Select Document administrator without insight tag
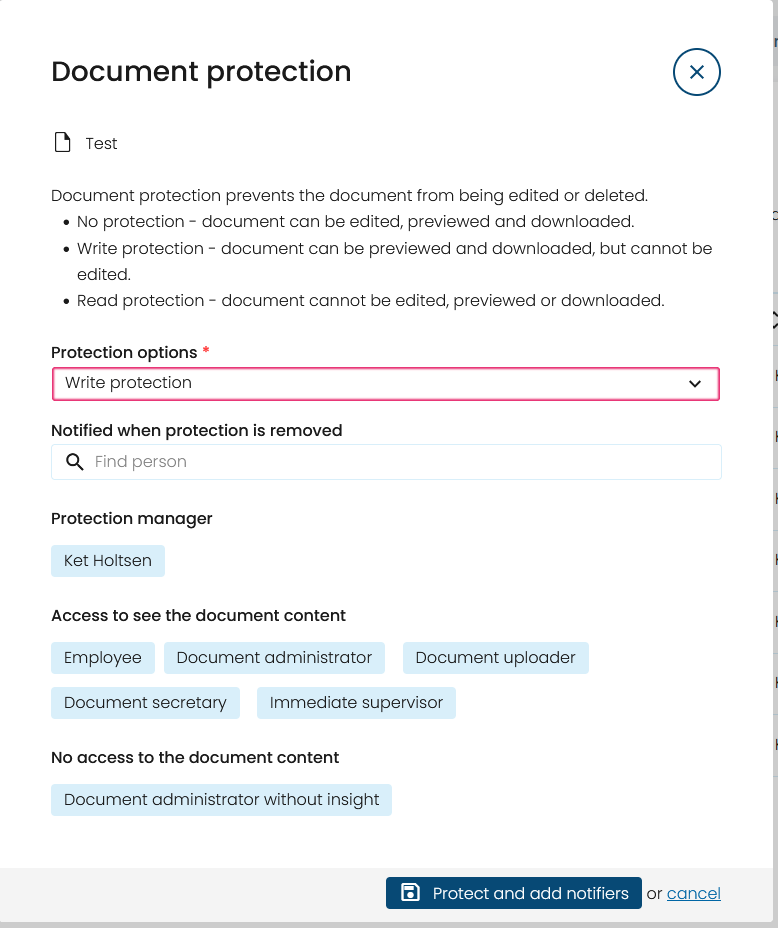778x928 pixels. 221,800
